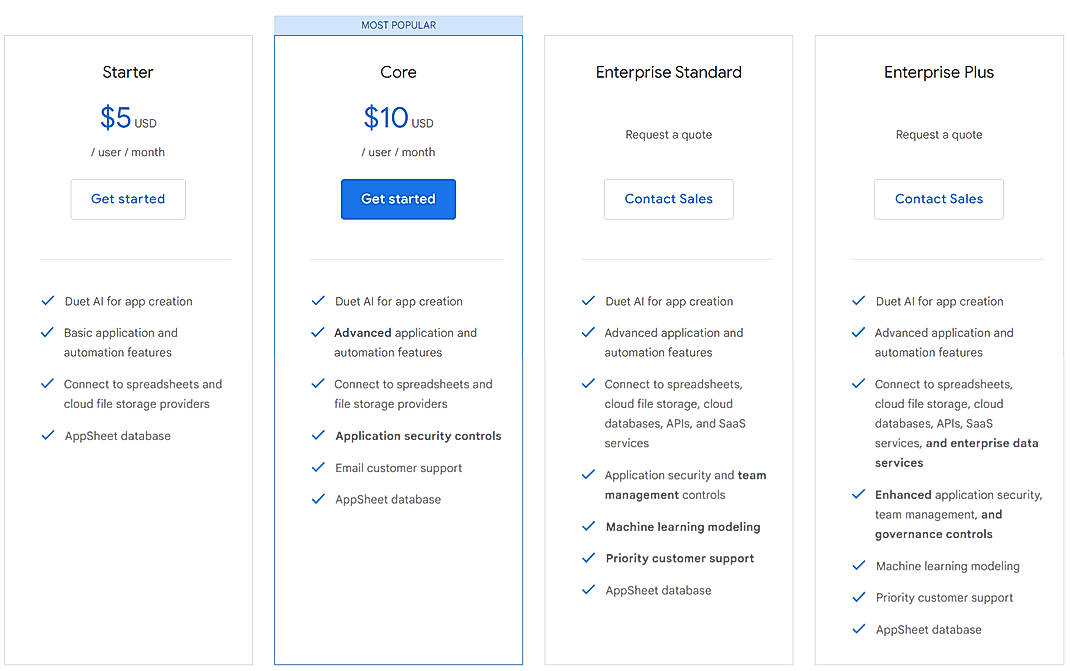The width and height of the screenshot is (1070, 671).
Task: Click the checkmark next to enterprise data services in Enterprise Plus
Action: 858,383
